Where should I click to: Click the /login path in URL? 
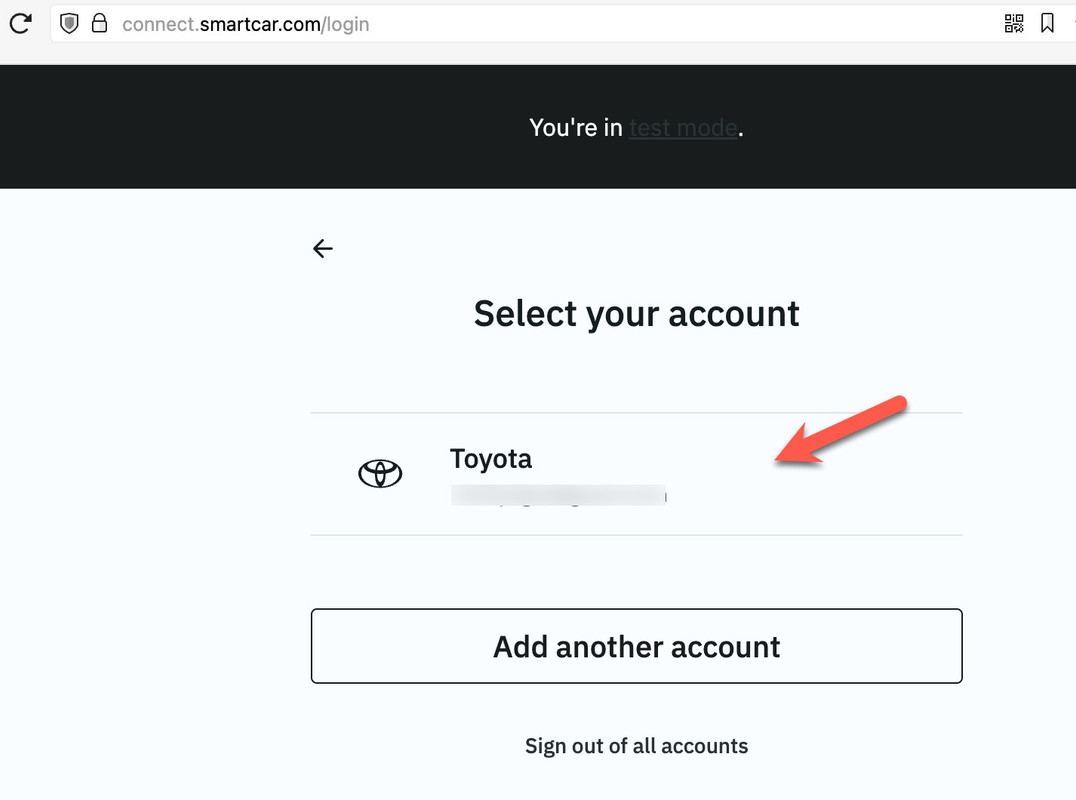pyautogui.click(x=346, y=24)
